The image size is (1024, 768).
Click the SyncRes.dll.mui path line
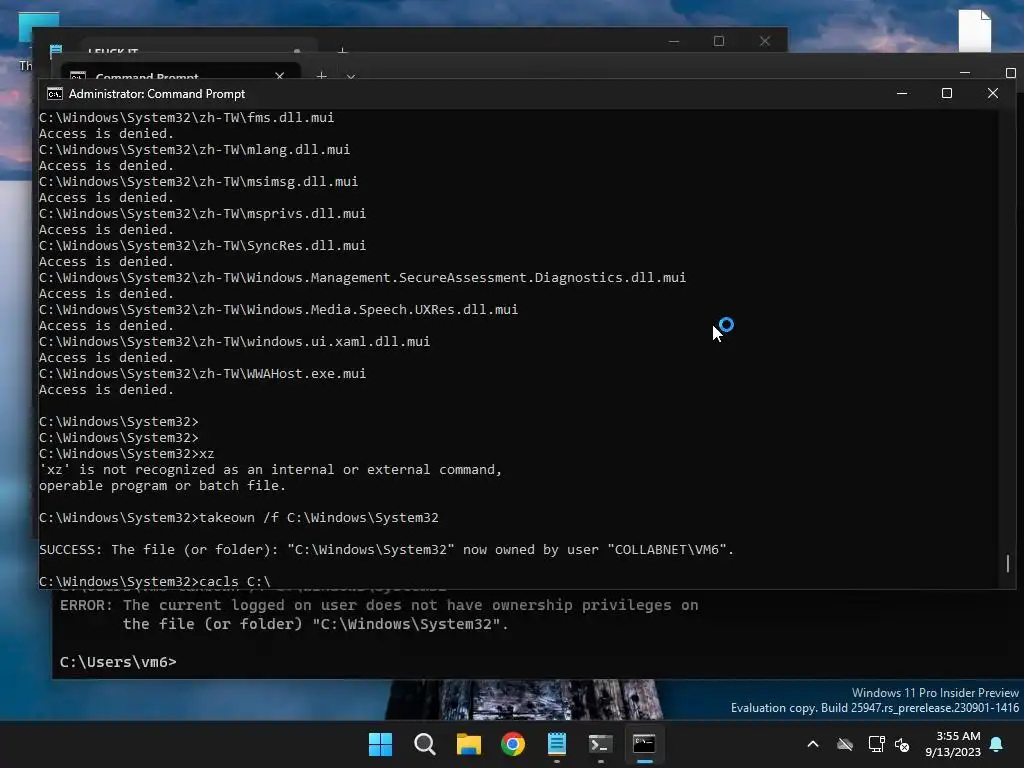tap(202, 246)
